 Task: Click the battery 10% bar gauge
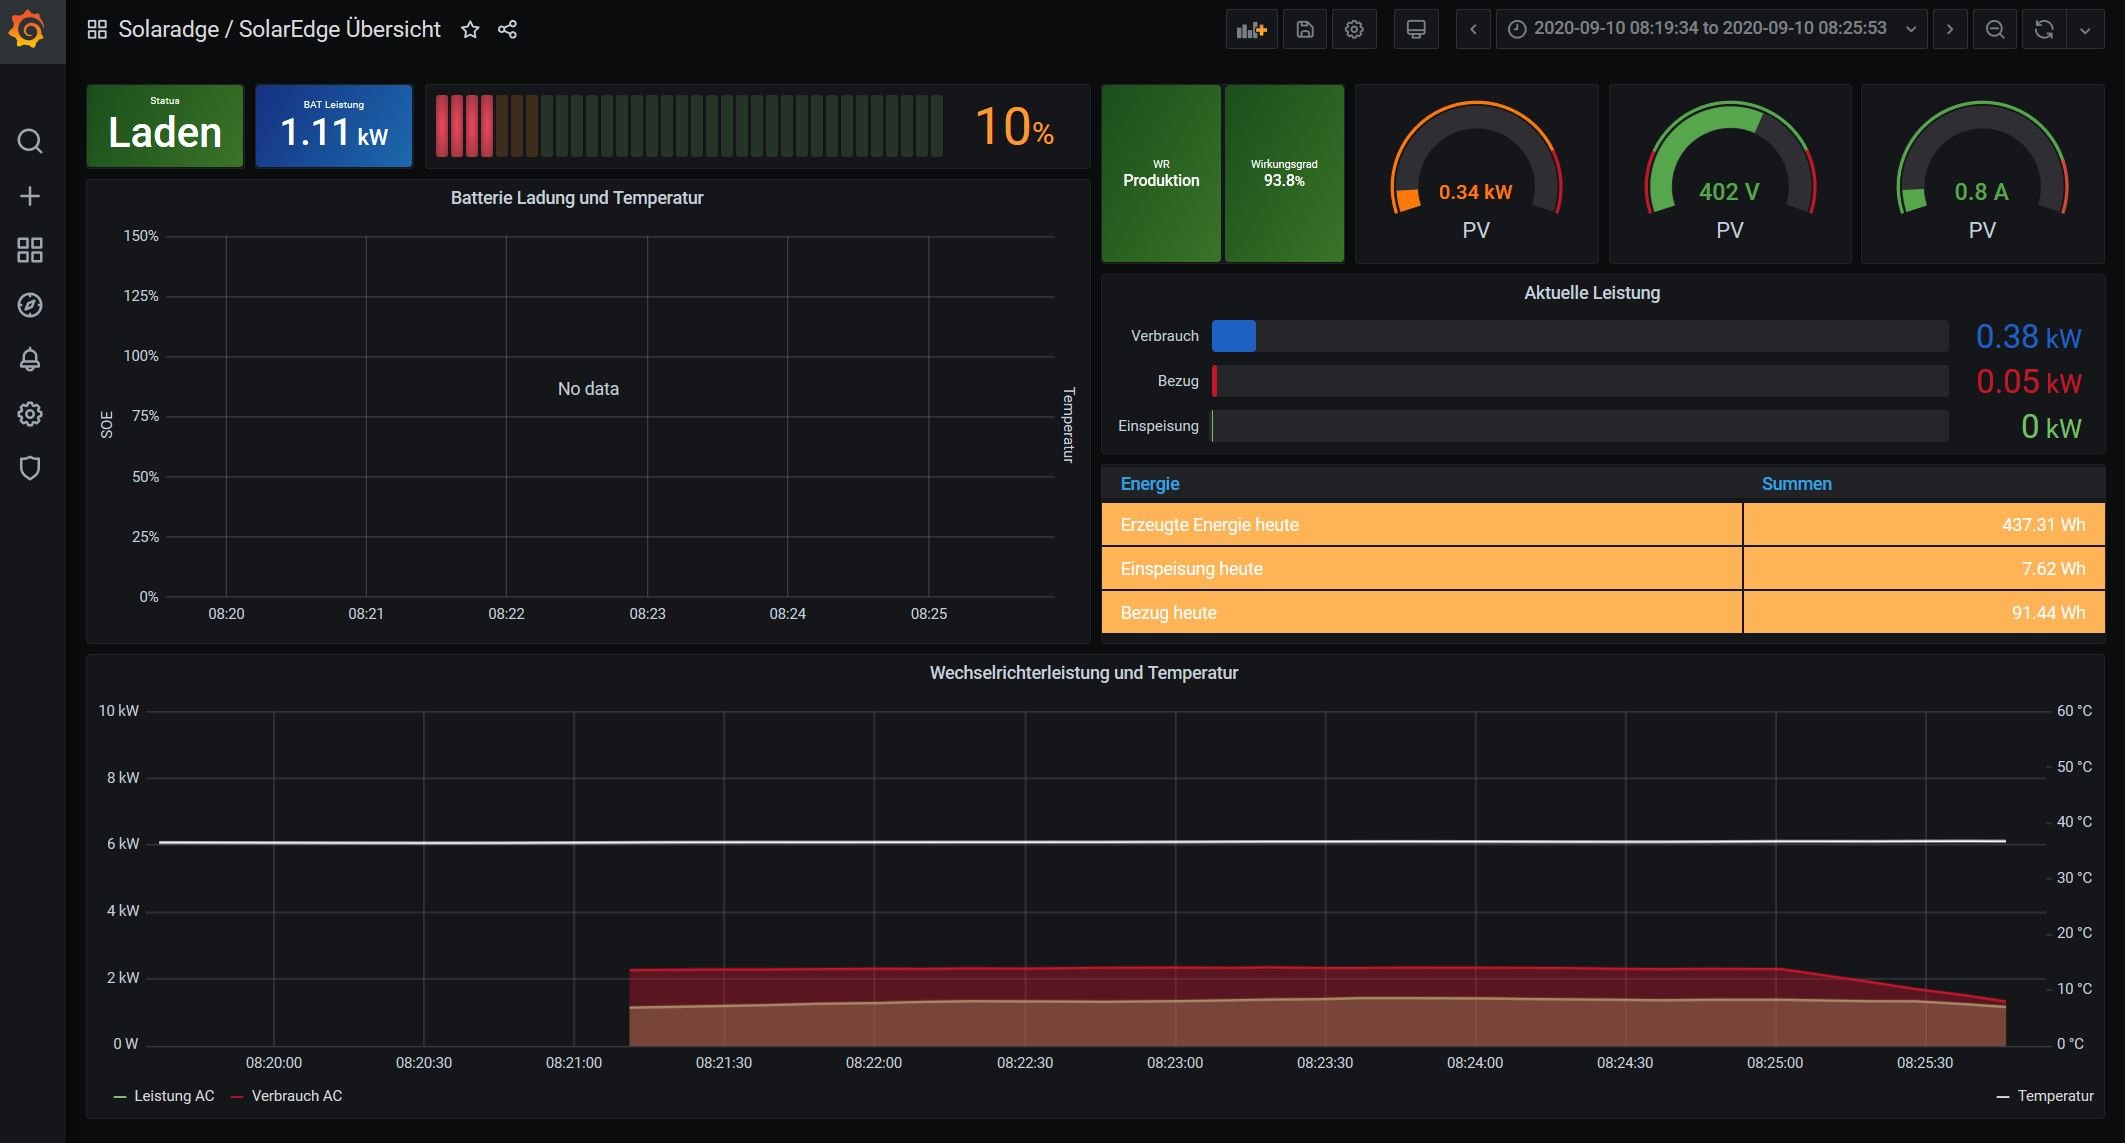[x=690, y=127]
